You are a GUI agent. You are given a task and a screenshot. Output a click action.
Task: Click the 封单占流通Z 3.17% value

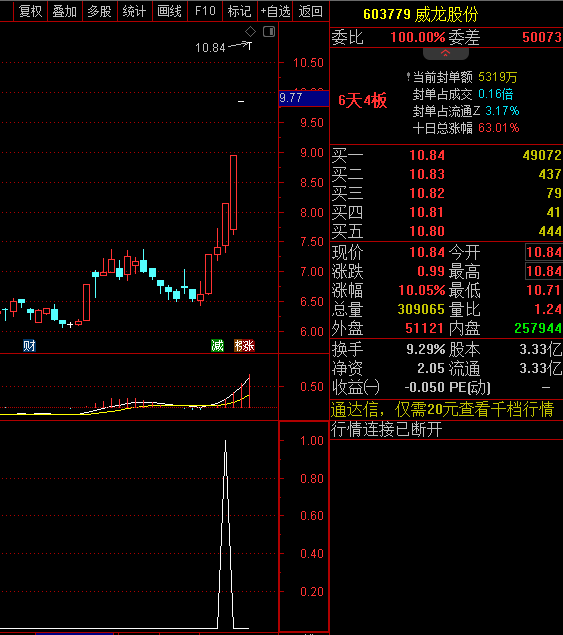pos(502,111)
